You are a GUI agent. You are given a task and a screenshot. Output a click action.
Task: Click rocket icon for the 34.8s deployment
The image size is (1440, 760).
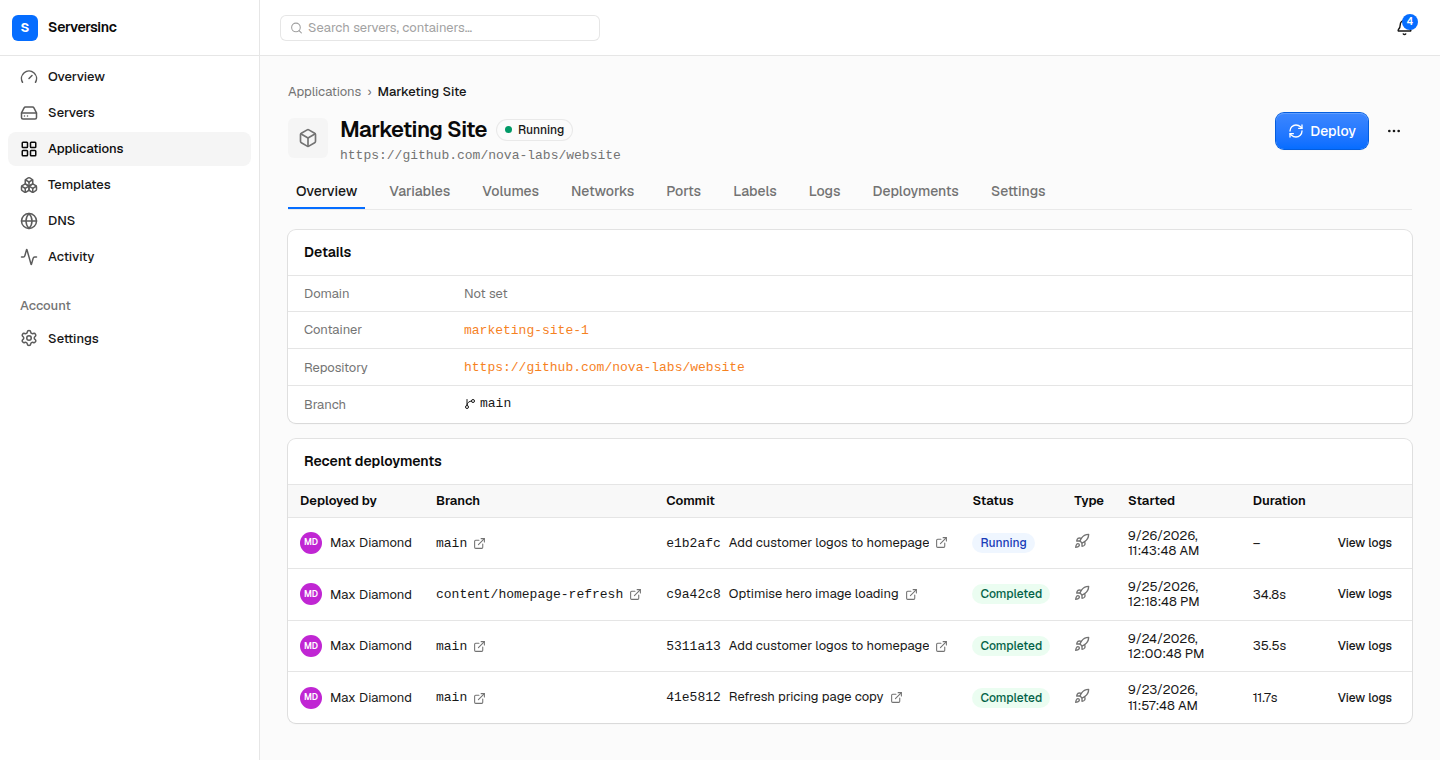tap(1082, 594)
